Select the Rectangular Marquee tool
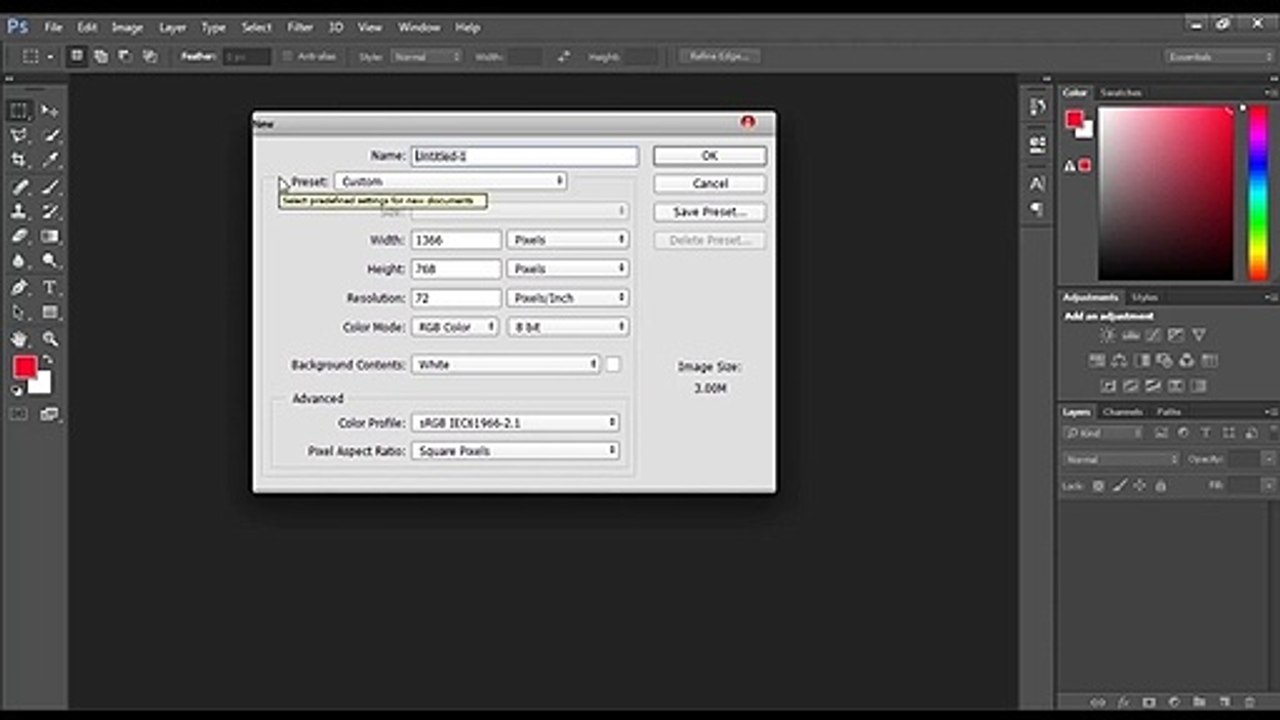Screen dimensions: 1280x720 (19, 110)
